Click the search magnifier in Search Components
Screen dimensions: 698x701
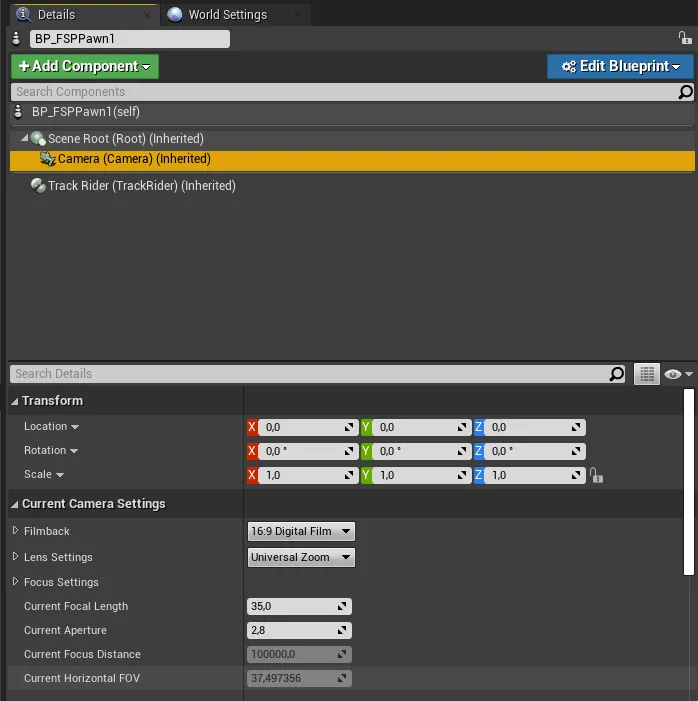pyautogui.click(x=685, y=92)
